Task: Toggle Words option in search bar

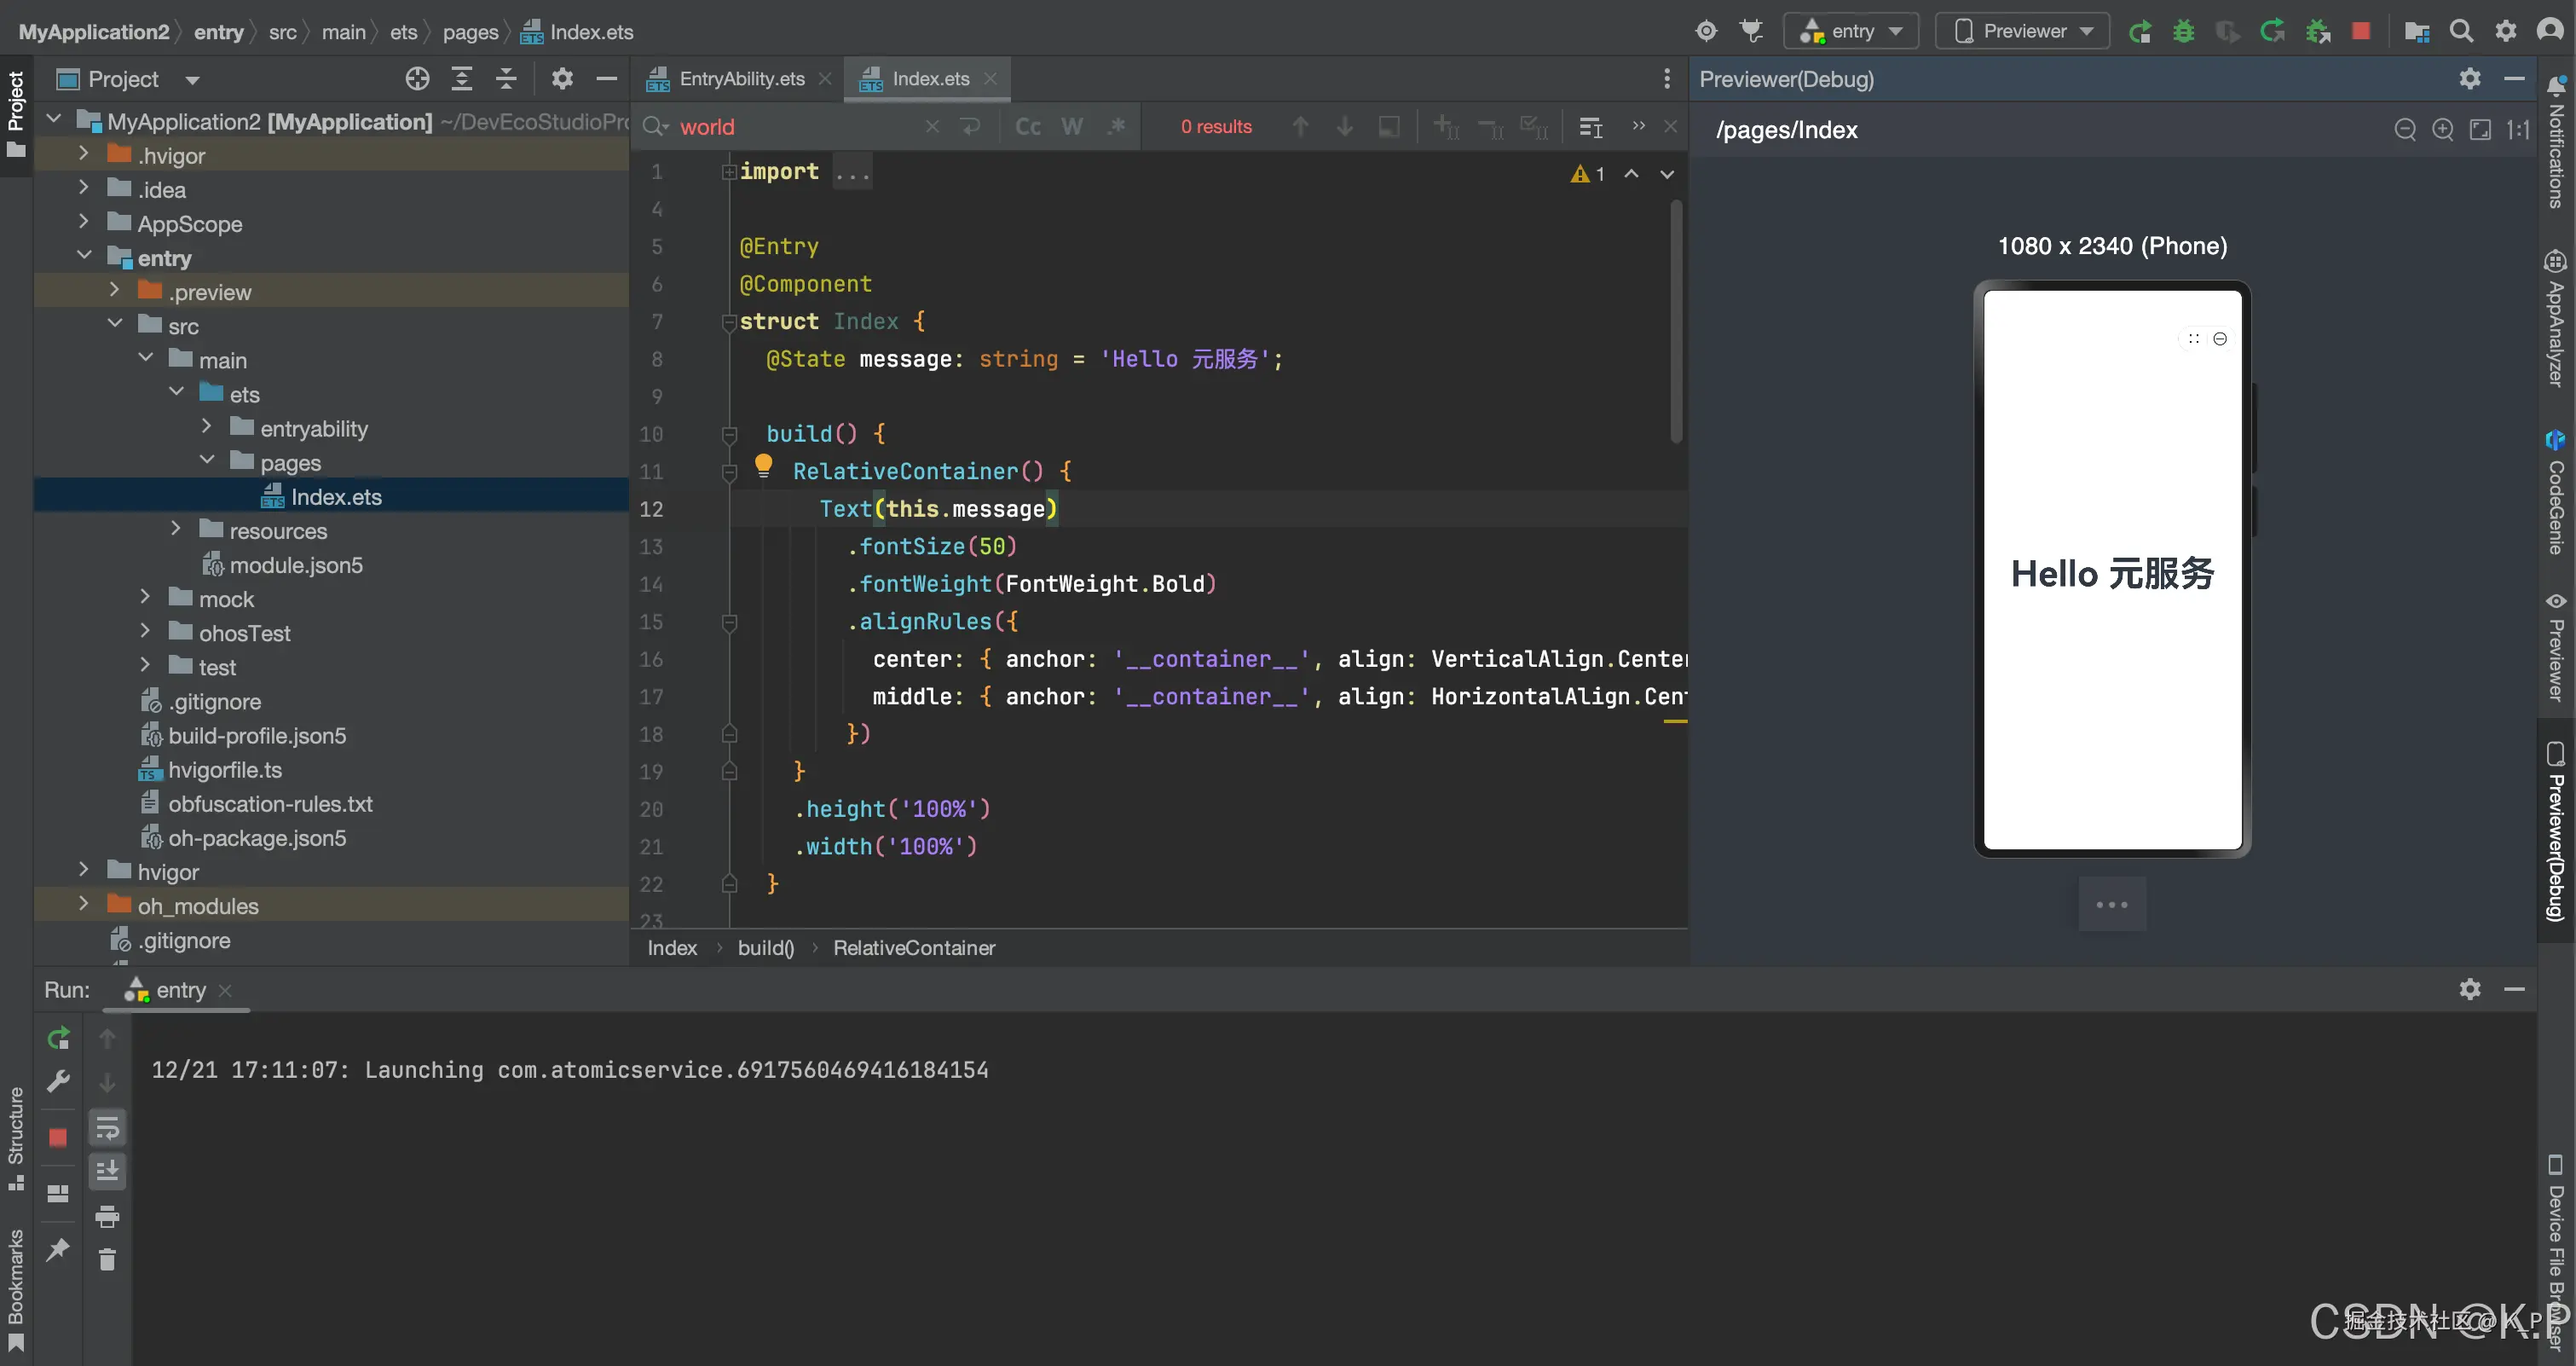Action: (x=1072, y=127)
